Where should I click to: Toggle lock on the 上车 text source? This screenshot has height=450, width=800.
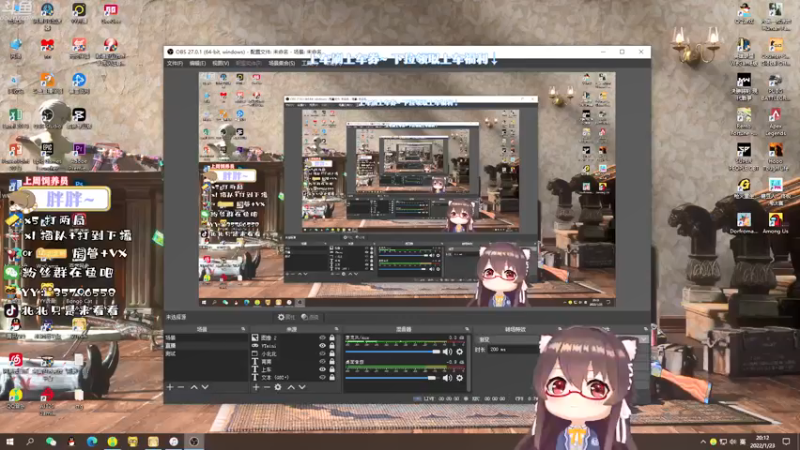pyautogui.click(x=332, y=369)
